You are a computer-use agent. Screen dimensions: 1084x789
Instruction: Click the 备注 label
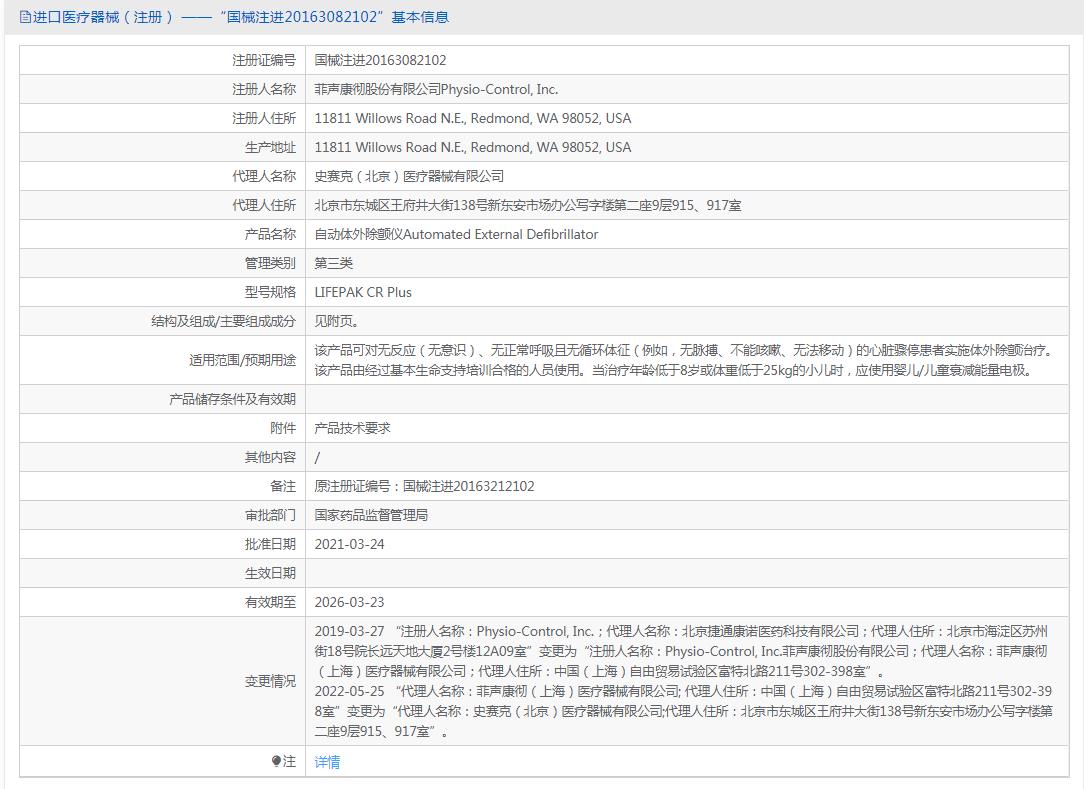tap(283, 486)
